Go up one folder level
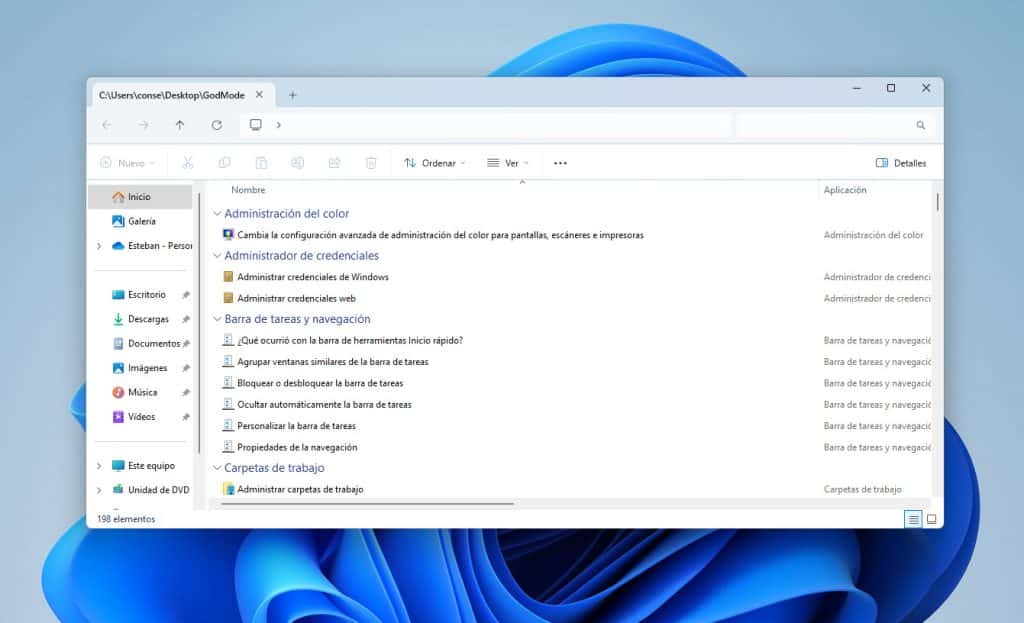Image resolution: width=1024 pixels, height=623 pixels. coord(180,125)
